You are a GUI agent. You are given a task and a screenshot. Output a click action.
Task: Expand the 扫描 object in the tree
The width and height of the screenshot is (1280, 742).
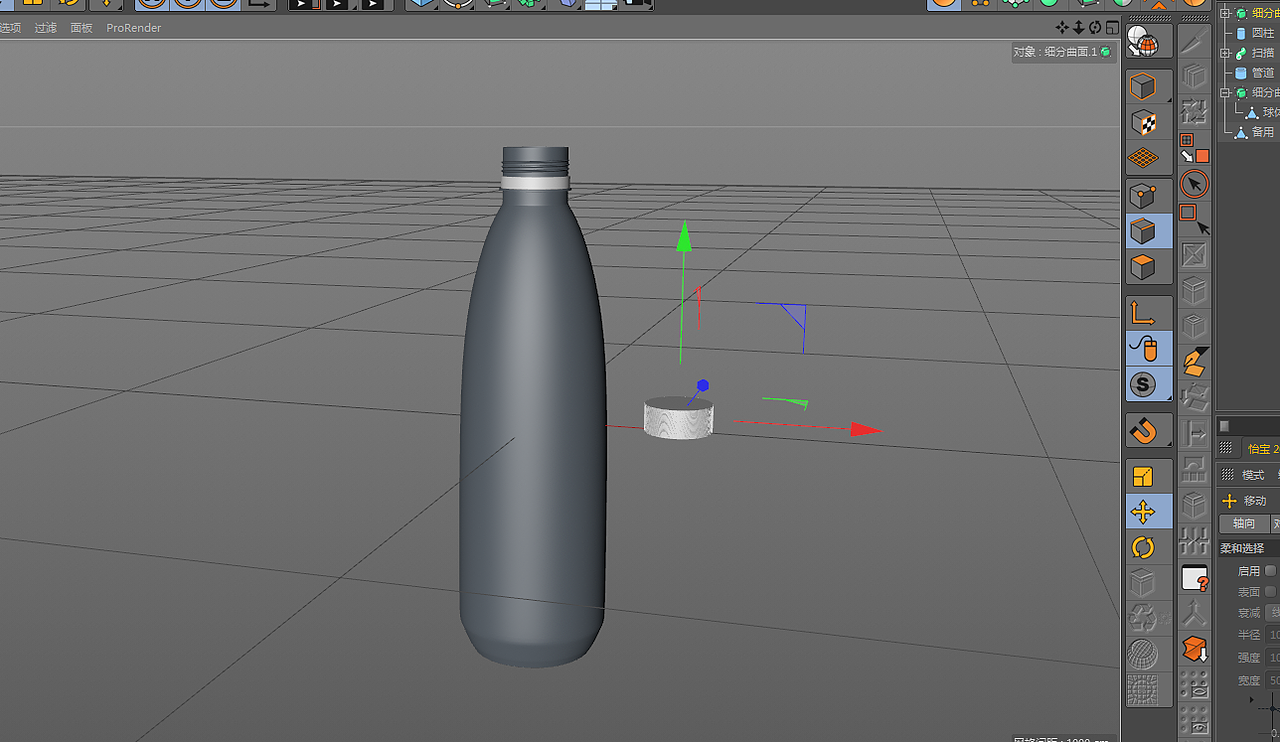pos(1226,53)
